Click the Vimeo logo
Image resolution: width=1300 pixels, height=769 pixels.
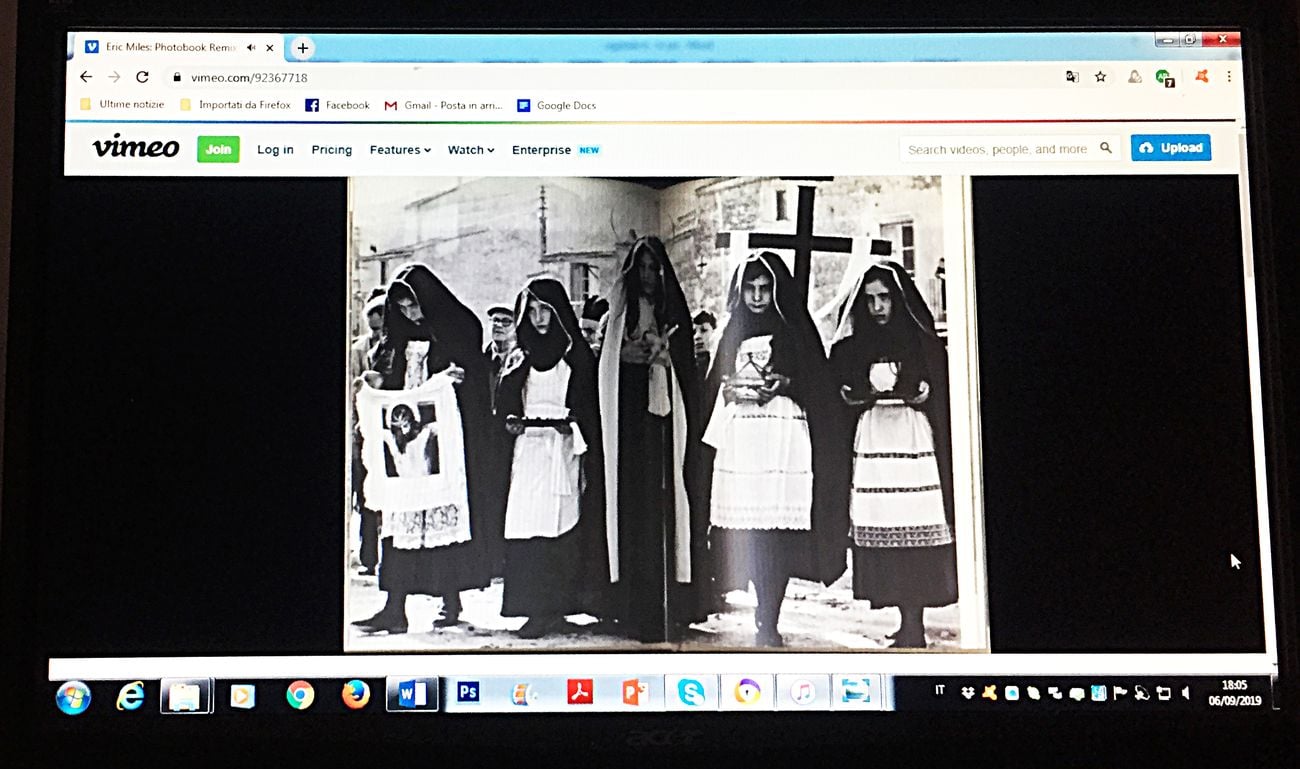click(136, 147)
